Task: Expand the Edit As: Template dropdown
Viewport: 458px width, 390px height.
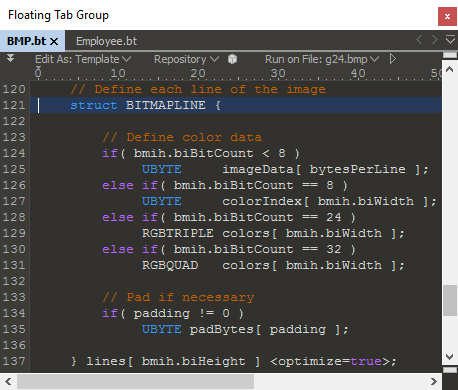Action: point(83,59)
